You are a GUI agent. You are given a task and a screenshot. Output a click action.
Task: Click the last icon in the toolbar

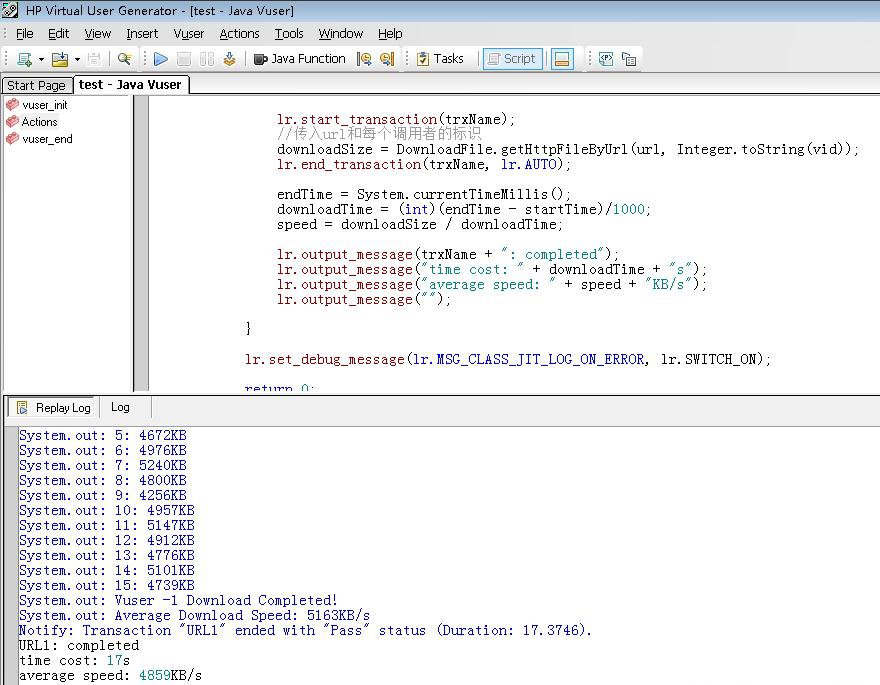(x=629, y=59)
